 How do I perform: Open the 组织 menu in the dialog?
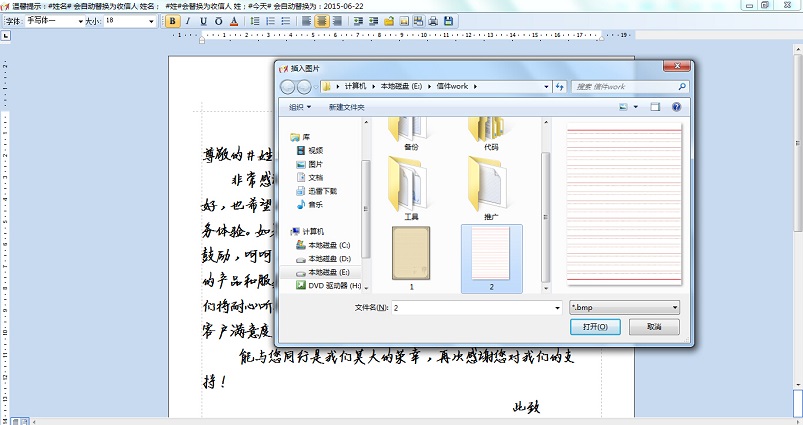pos(300,107)
